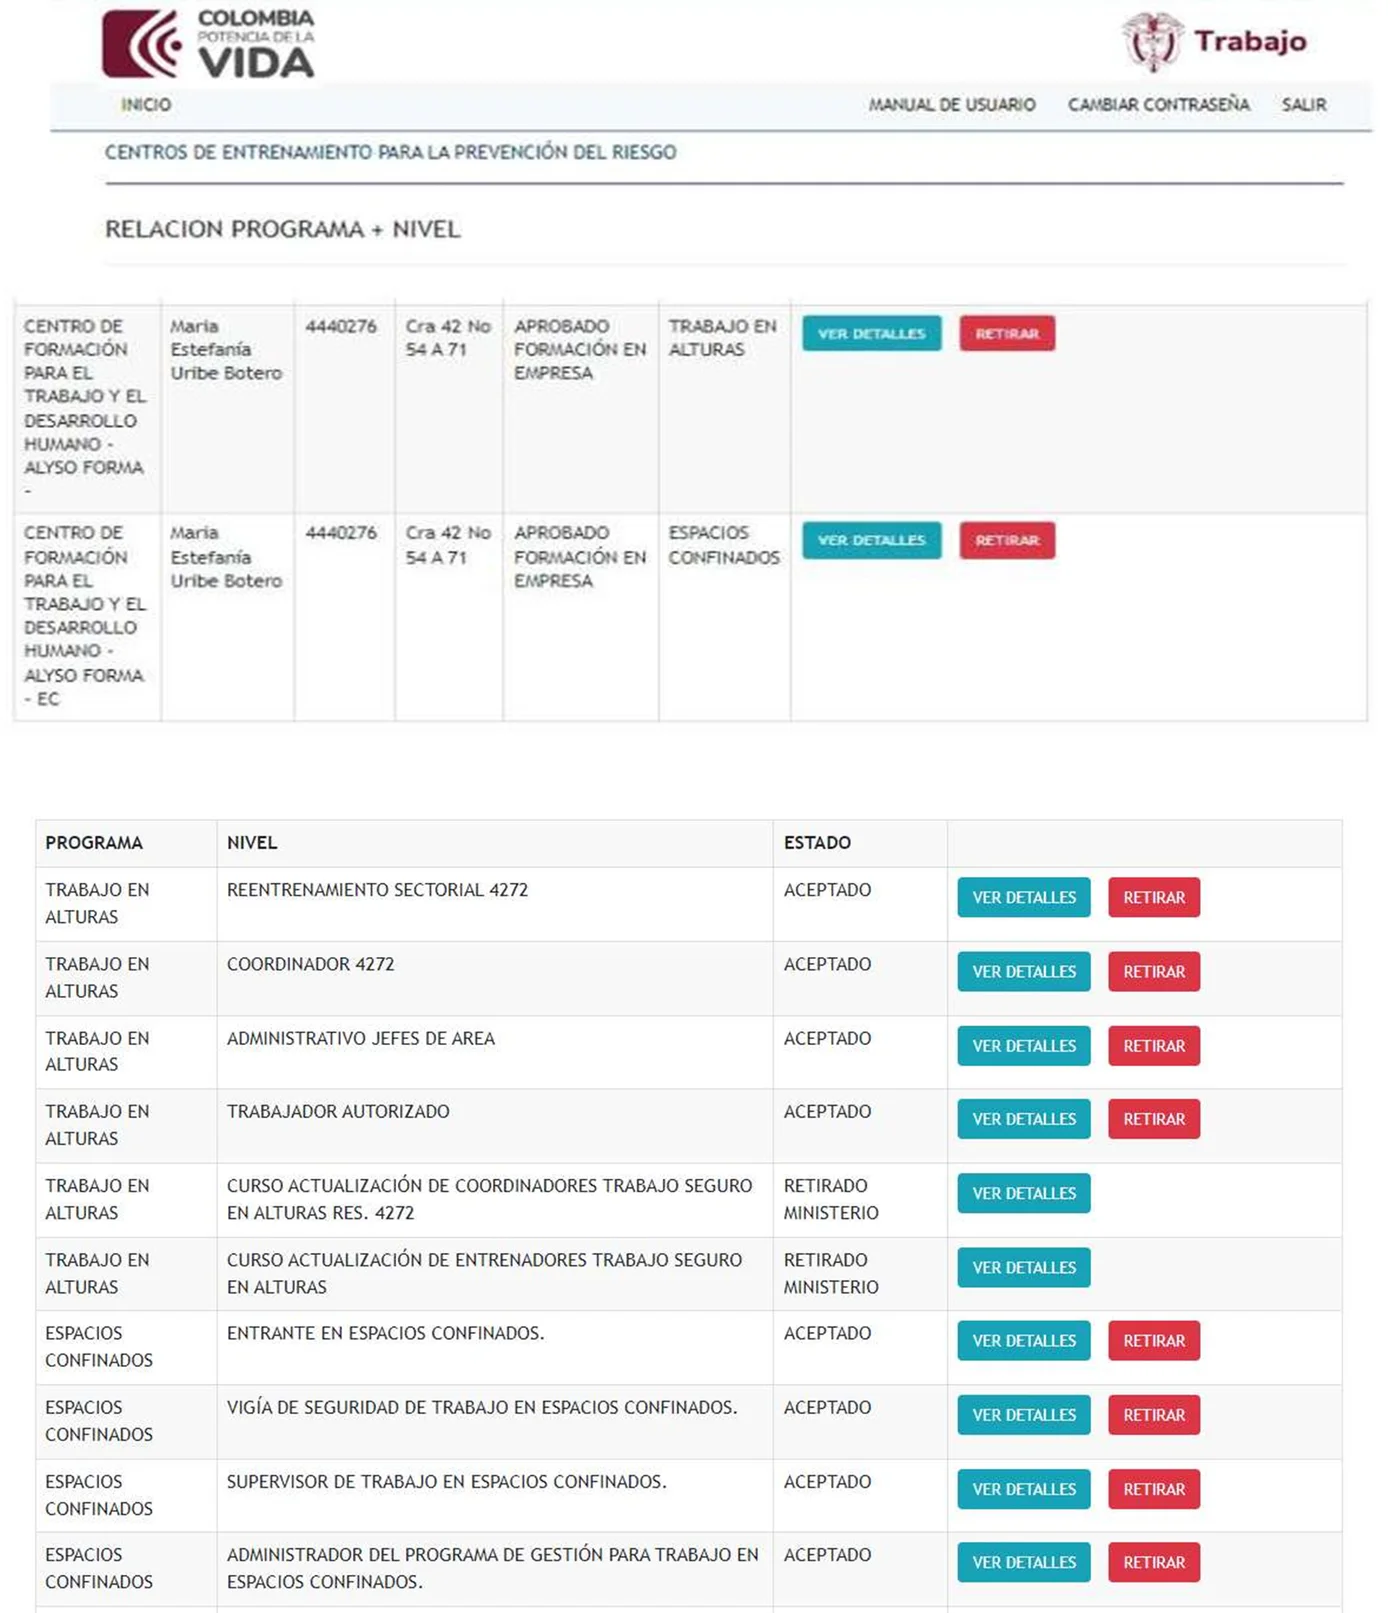
Task: Retire the COORDINADOR 4272 level
Action: point(1154,971)
